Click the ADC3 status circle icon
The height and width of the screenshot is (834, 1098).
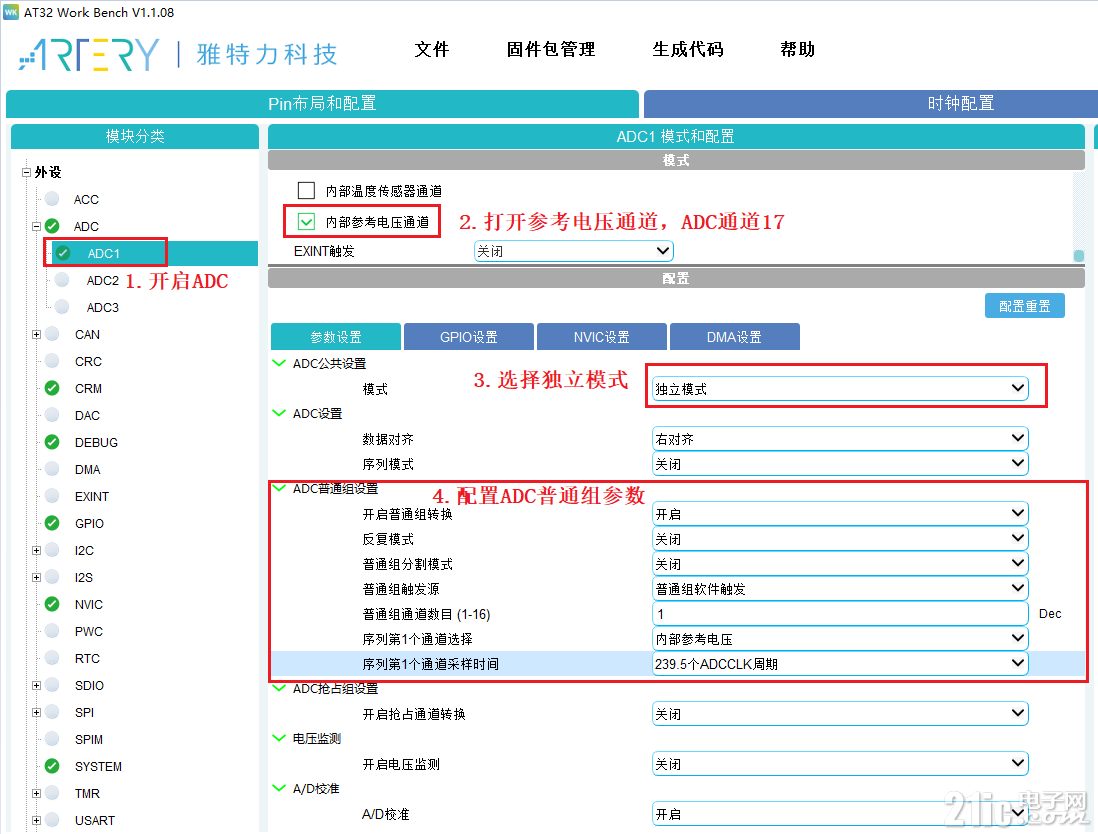coord(62,307)
